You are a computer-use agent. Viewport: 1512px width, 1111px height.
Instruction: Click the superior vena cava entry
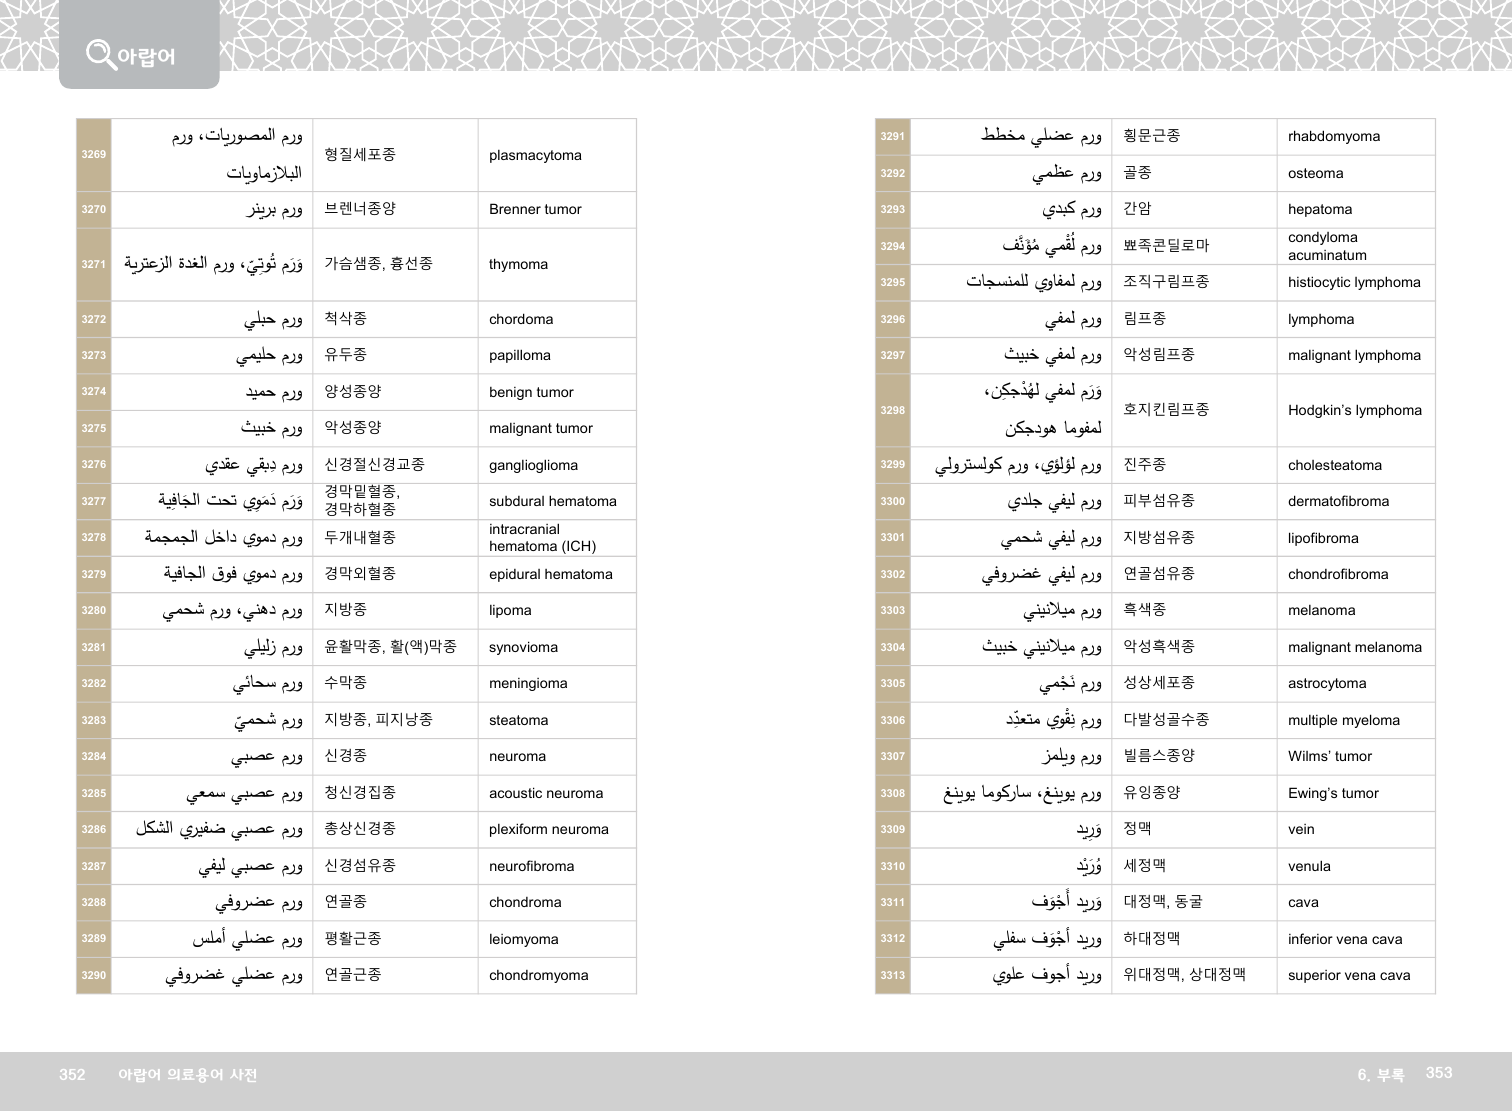click(x=1349, y=976)
